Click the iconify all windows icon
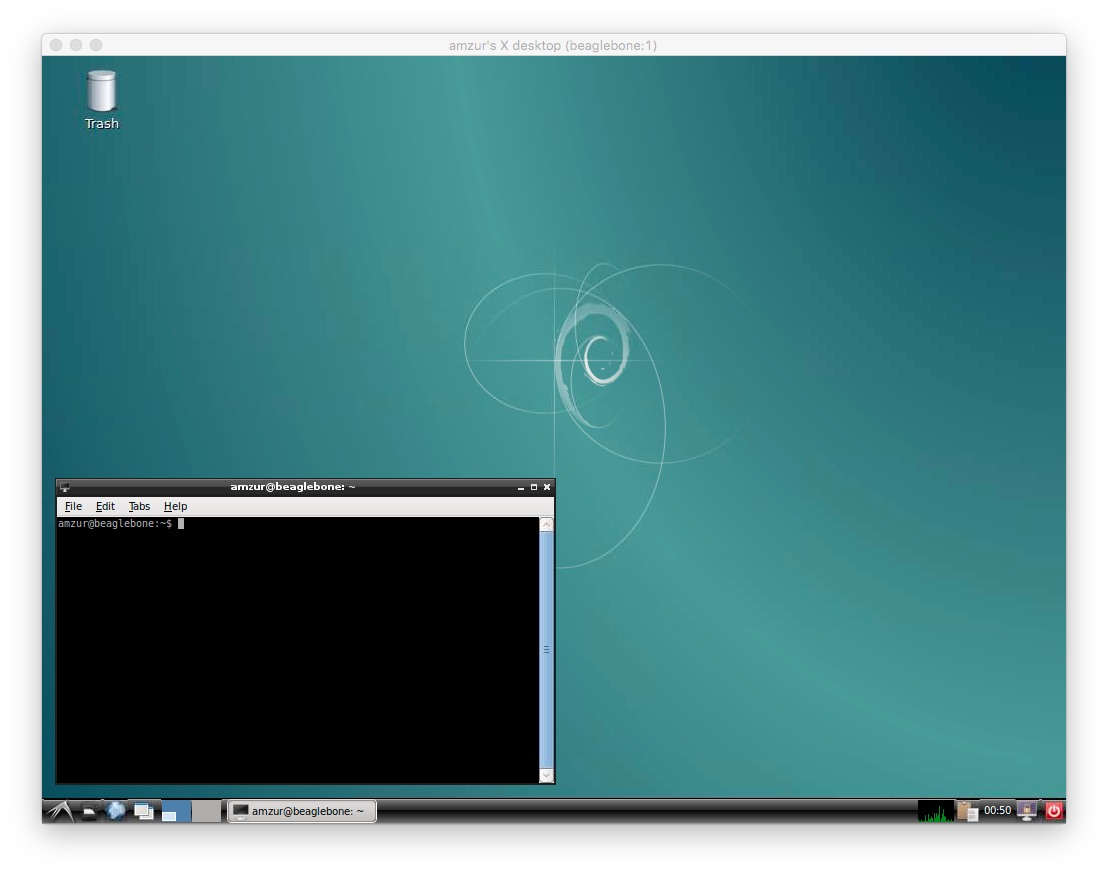This screenshot has height=874, width=1108. click(144, 812)
